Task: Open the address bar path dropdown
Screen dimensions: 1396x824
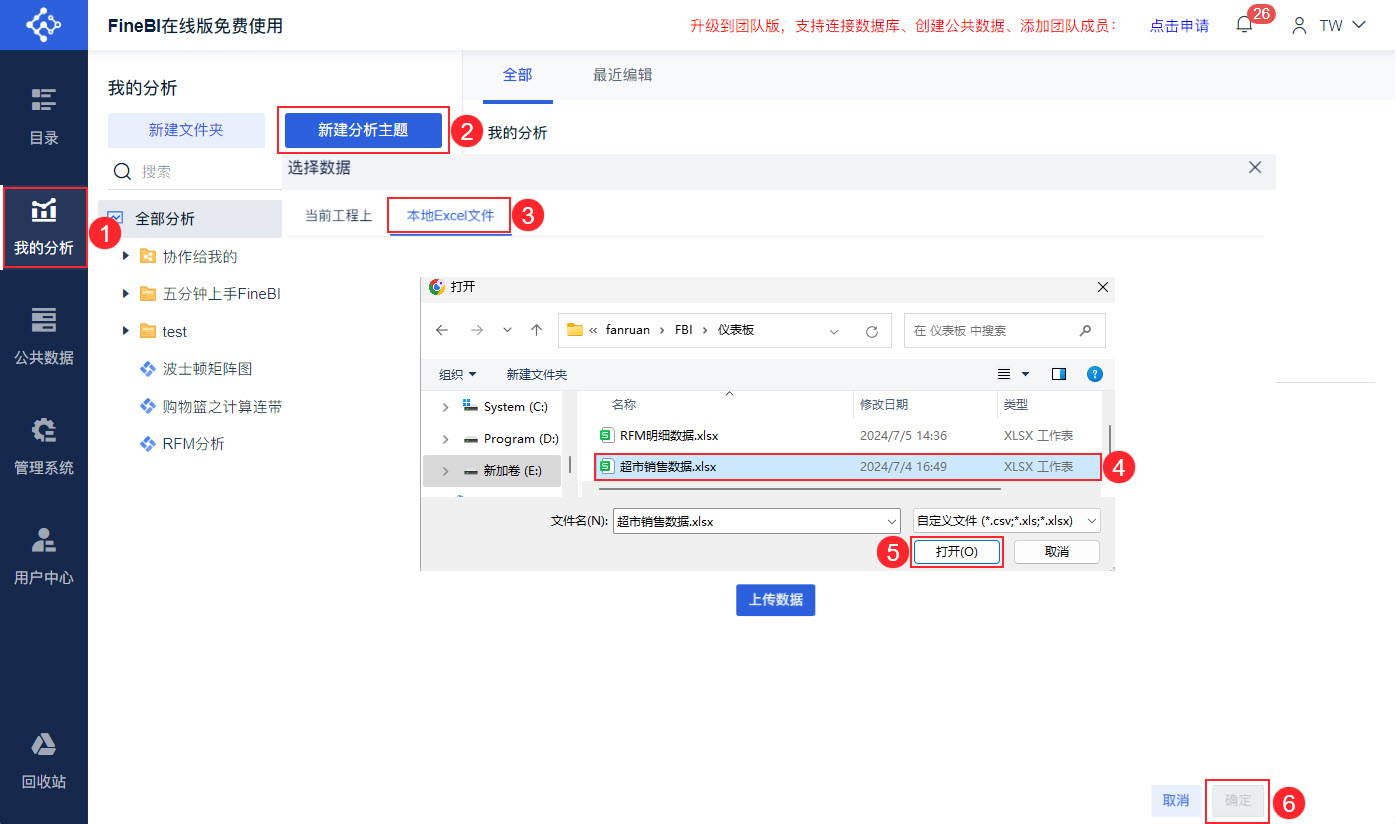Action: click(834, 330)
